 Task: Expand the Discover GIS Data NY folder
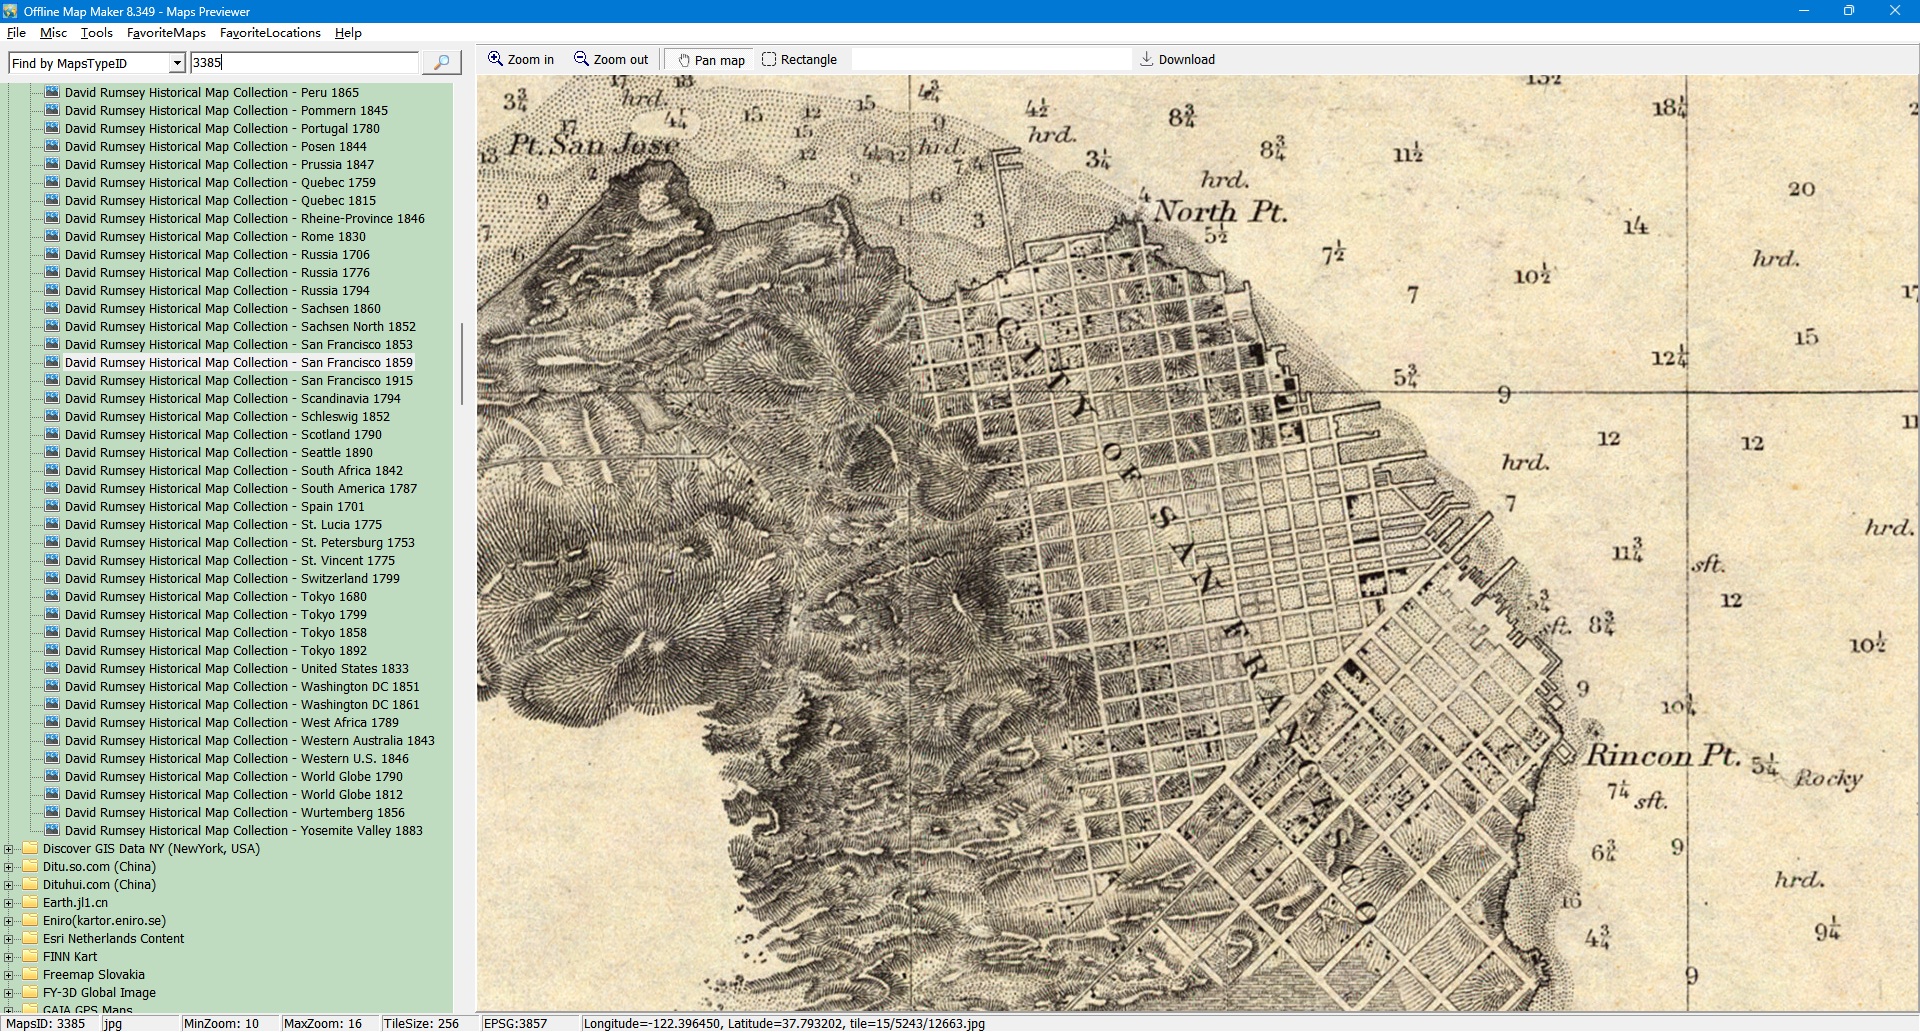[9, 849]
